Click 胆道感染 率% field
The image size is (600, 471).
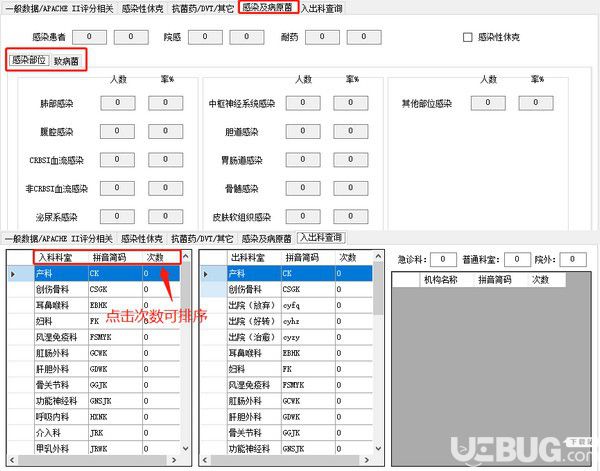click(351, 131)
